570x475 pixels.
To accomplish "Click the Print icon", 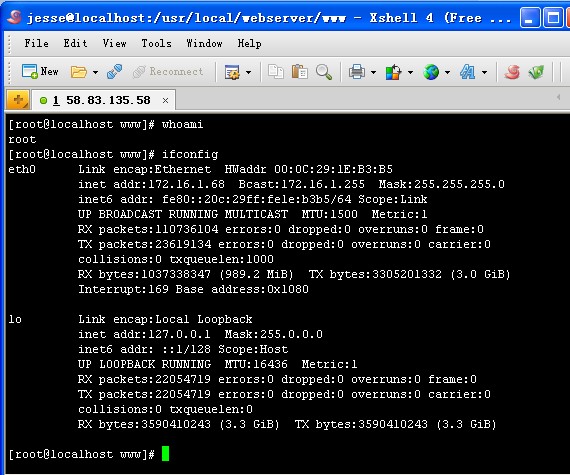I will click(x=357, y=72).
